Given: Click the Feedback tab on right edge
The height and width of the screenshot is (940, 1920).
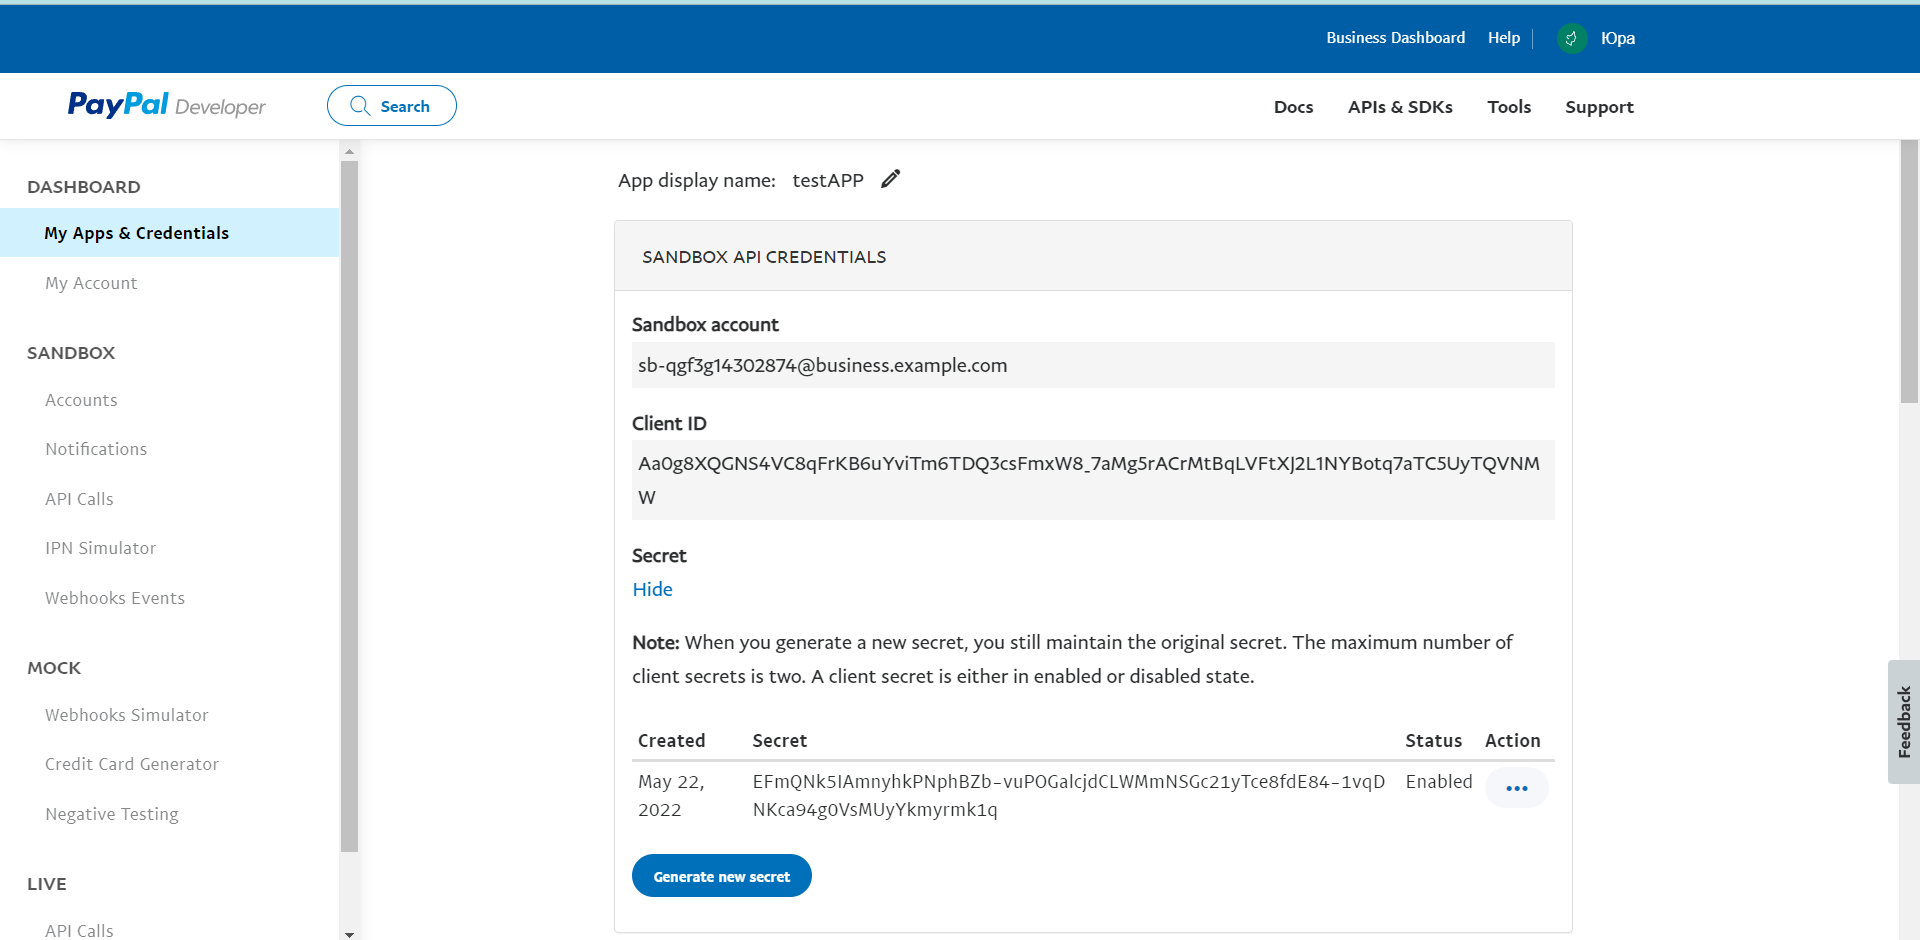Looking at the screenshot, I should tap(1903, 721).
